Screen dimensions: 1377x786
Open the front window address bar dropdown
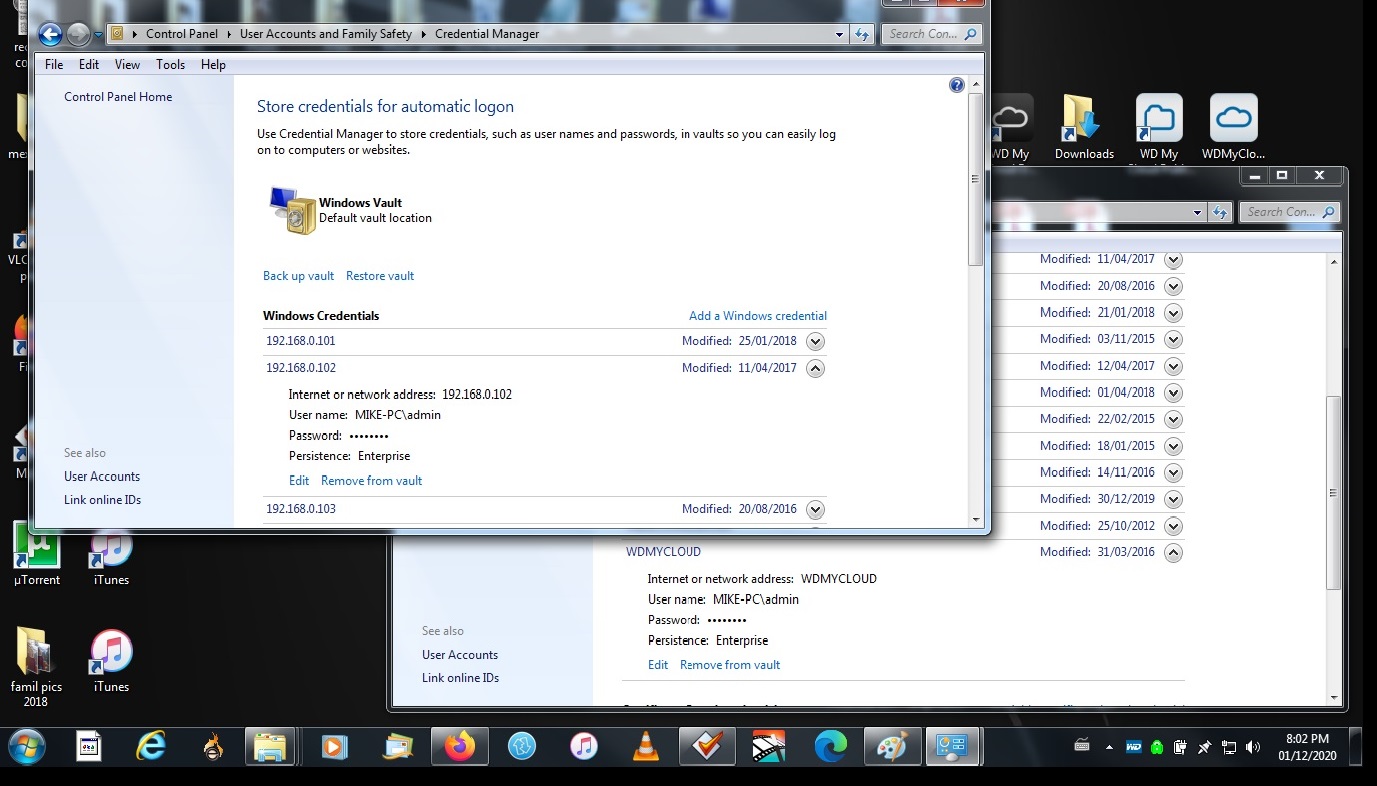click(x=840, y=34)
